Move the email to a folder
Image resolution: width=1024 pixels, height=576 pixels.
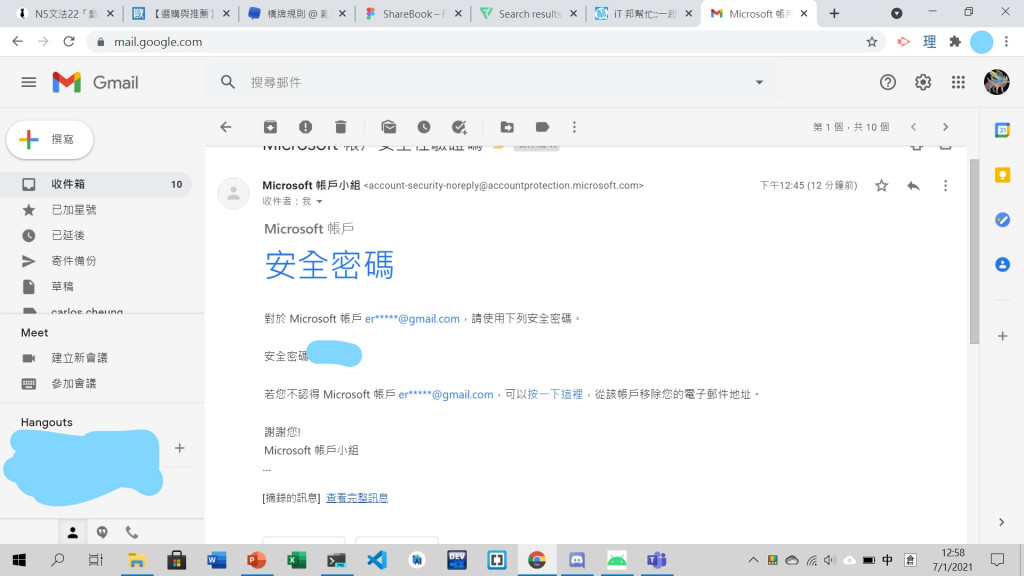coord(507,127)
